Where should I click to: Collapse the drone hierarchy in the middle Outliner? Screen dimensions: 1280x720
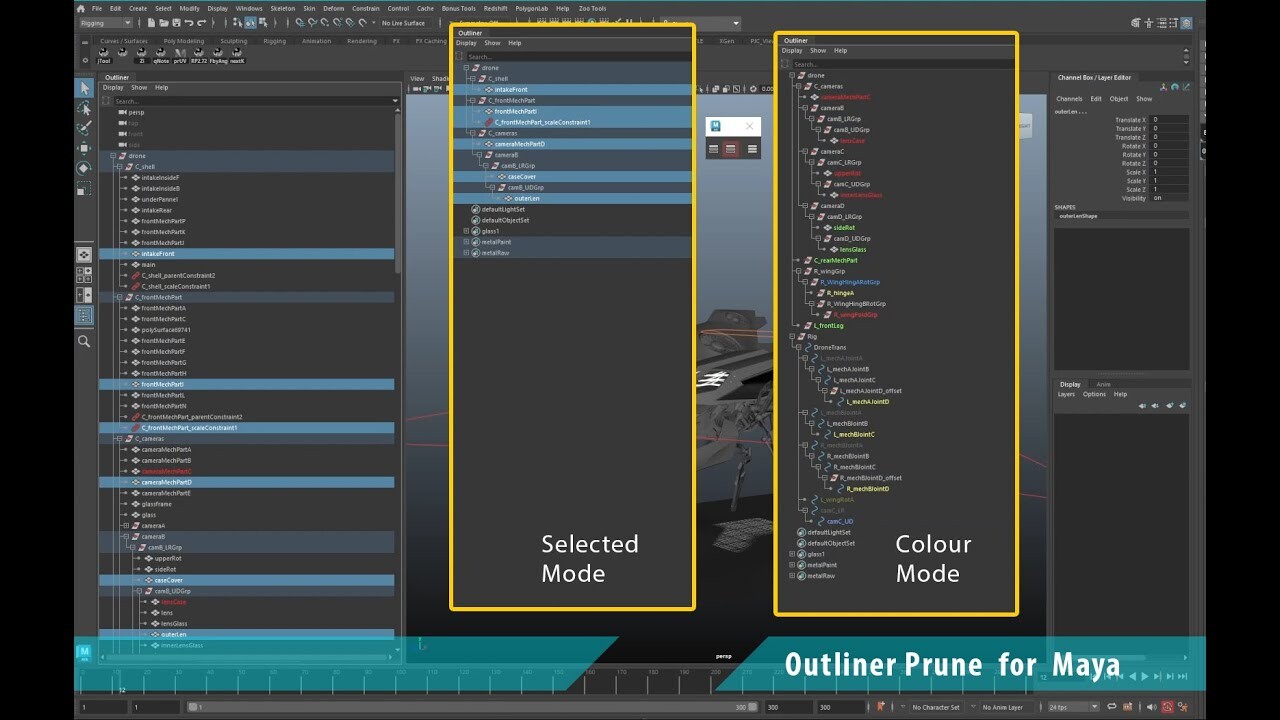(466, 68)
